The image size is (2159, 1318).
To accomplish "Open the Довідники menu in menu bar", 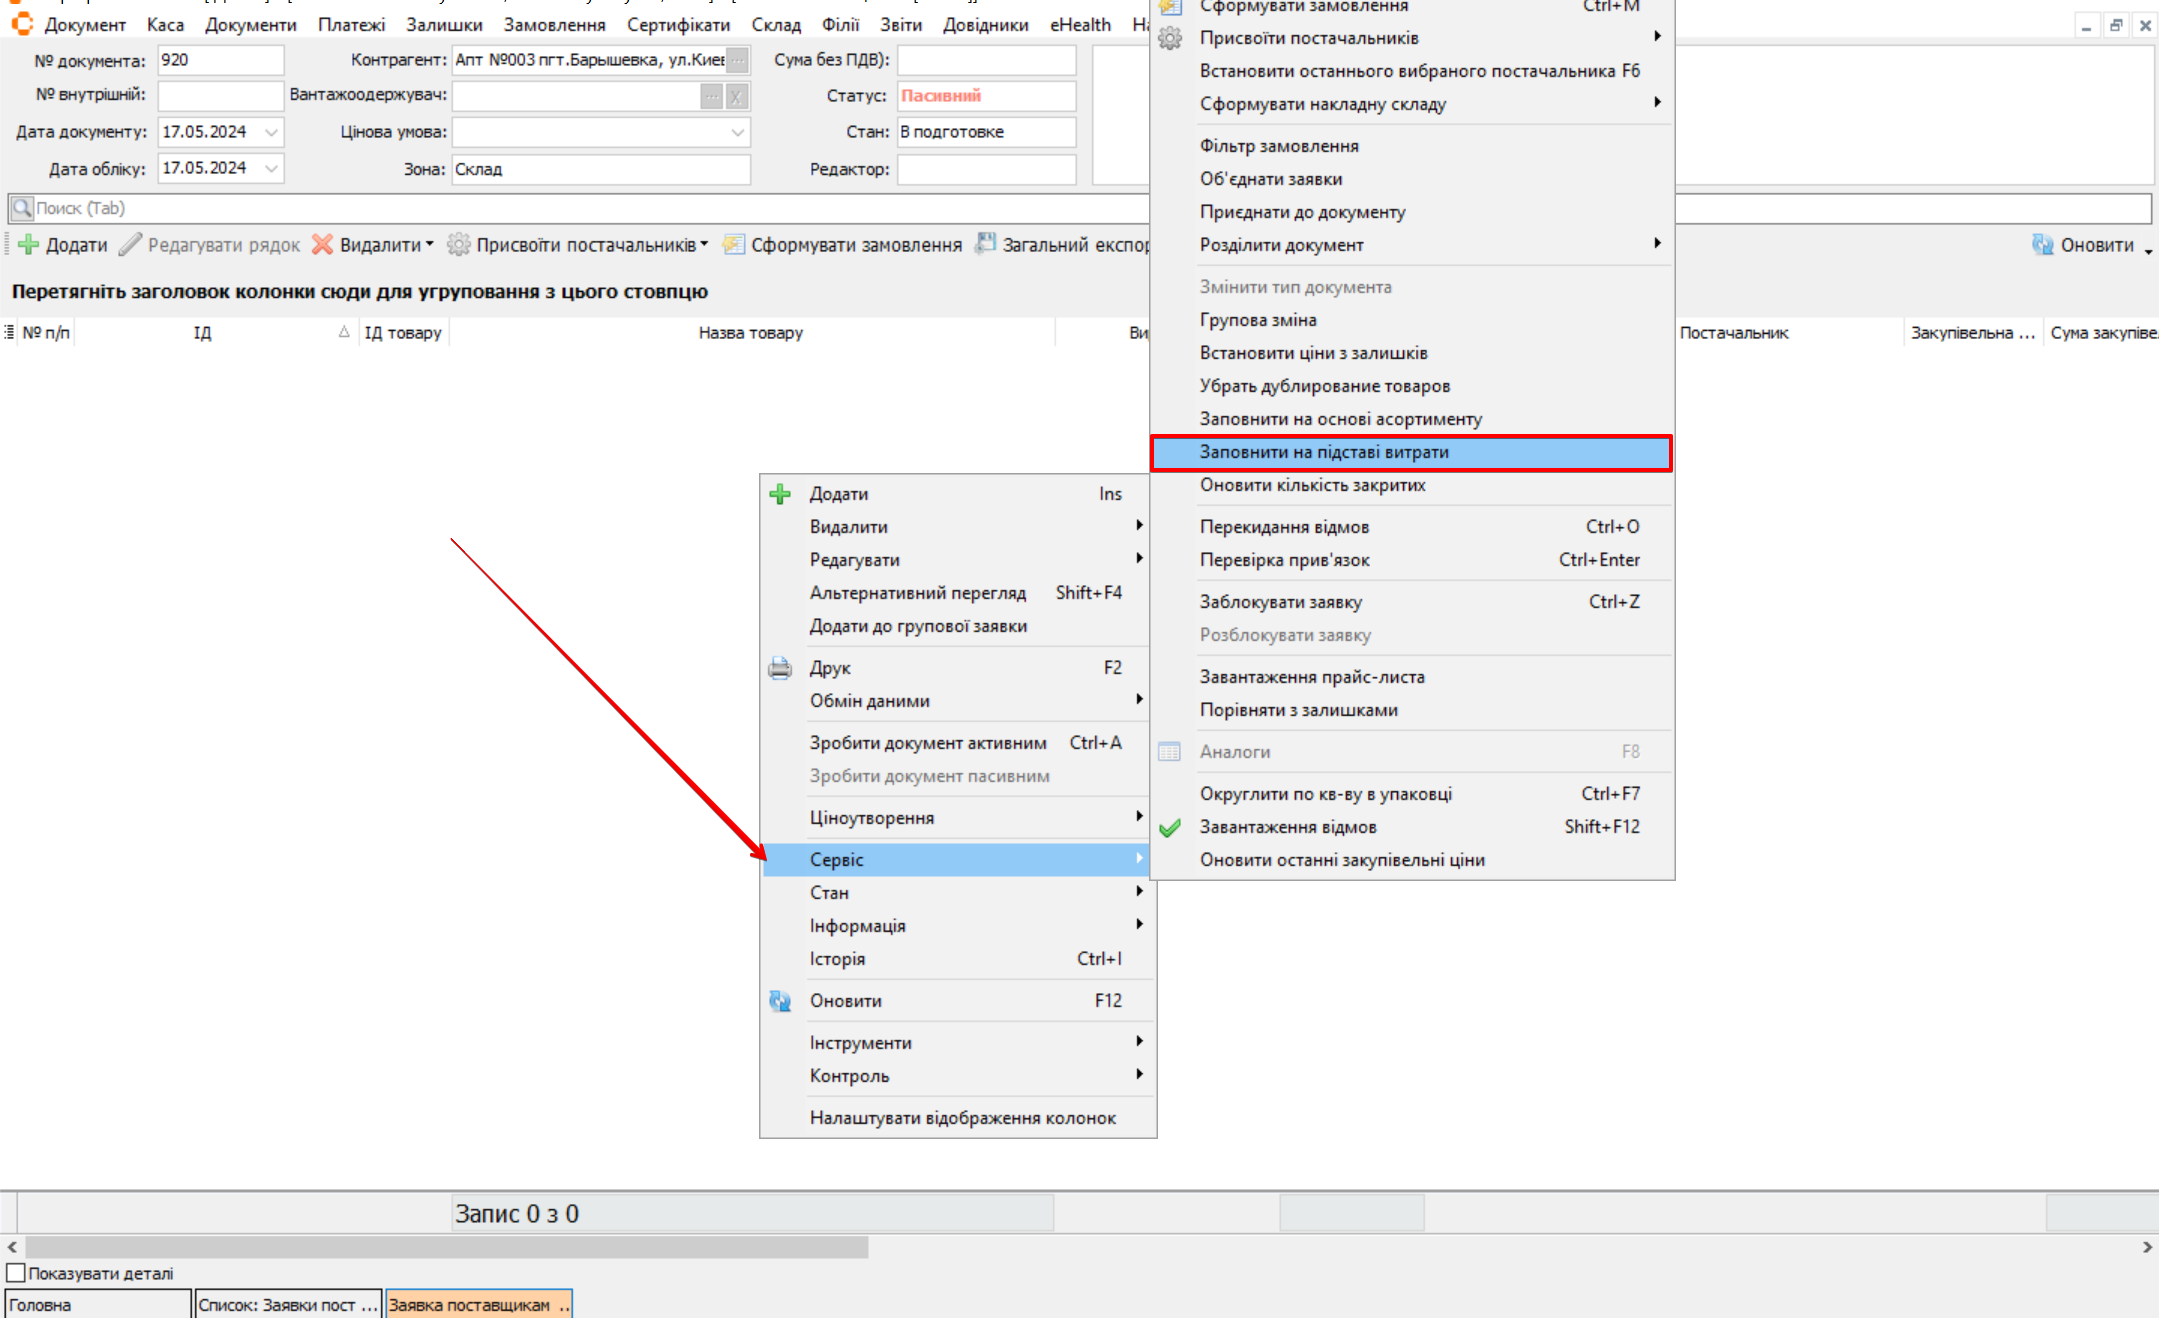I will click(x=985, y=25).
